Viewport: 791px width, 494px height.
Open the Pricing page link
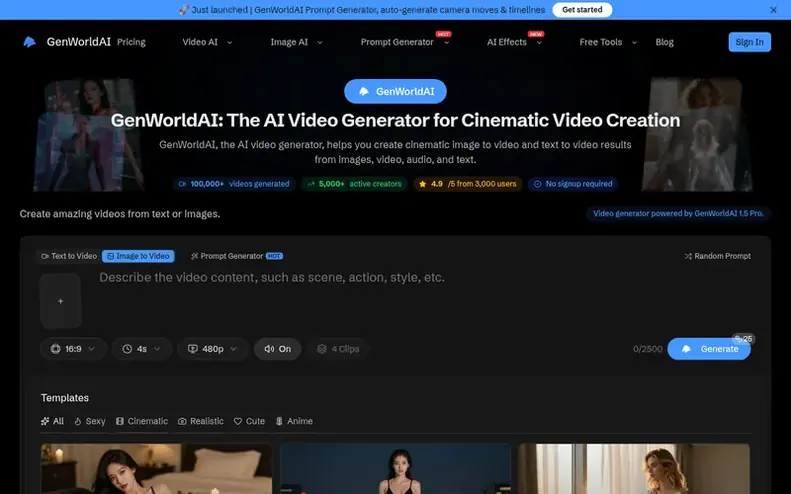point(131,42)
